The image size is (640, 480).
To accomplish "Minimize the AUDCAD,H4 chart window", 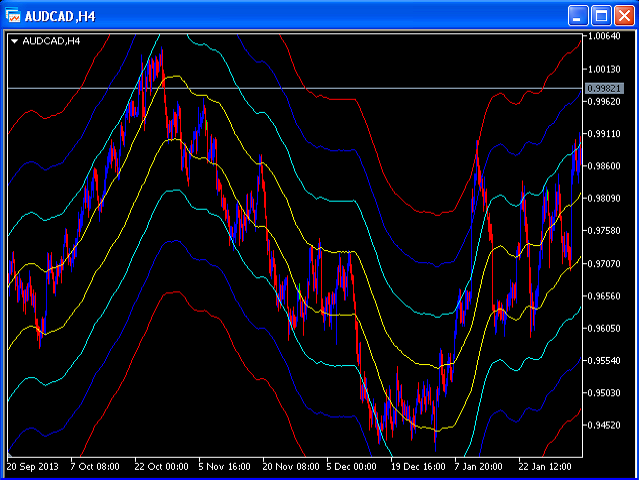I will 577,16.
